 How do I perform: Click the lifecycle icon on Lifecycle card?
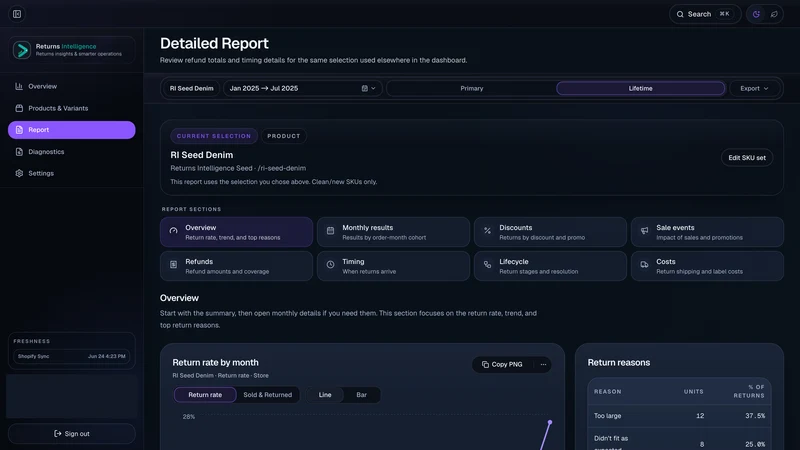[x=487, y=265]
